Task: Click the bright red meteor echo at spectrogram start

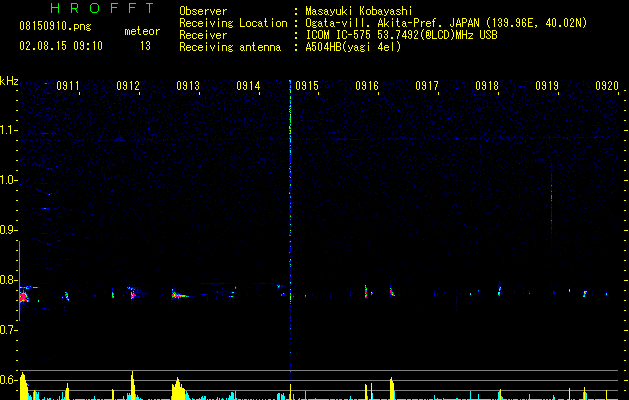Action: tap(23, 297)
